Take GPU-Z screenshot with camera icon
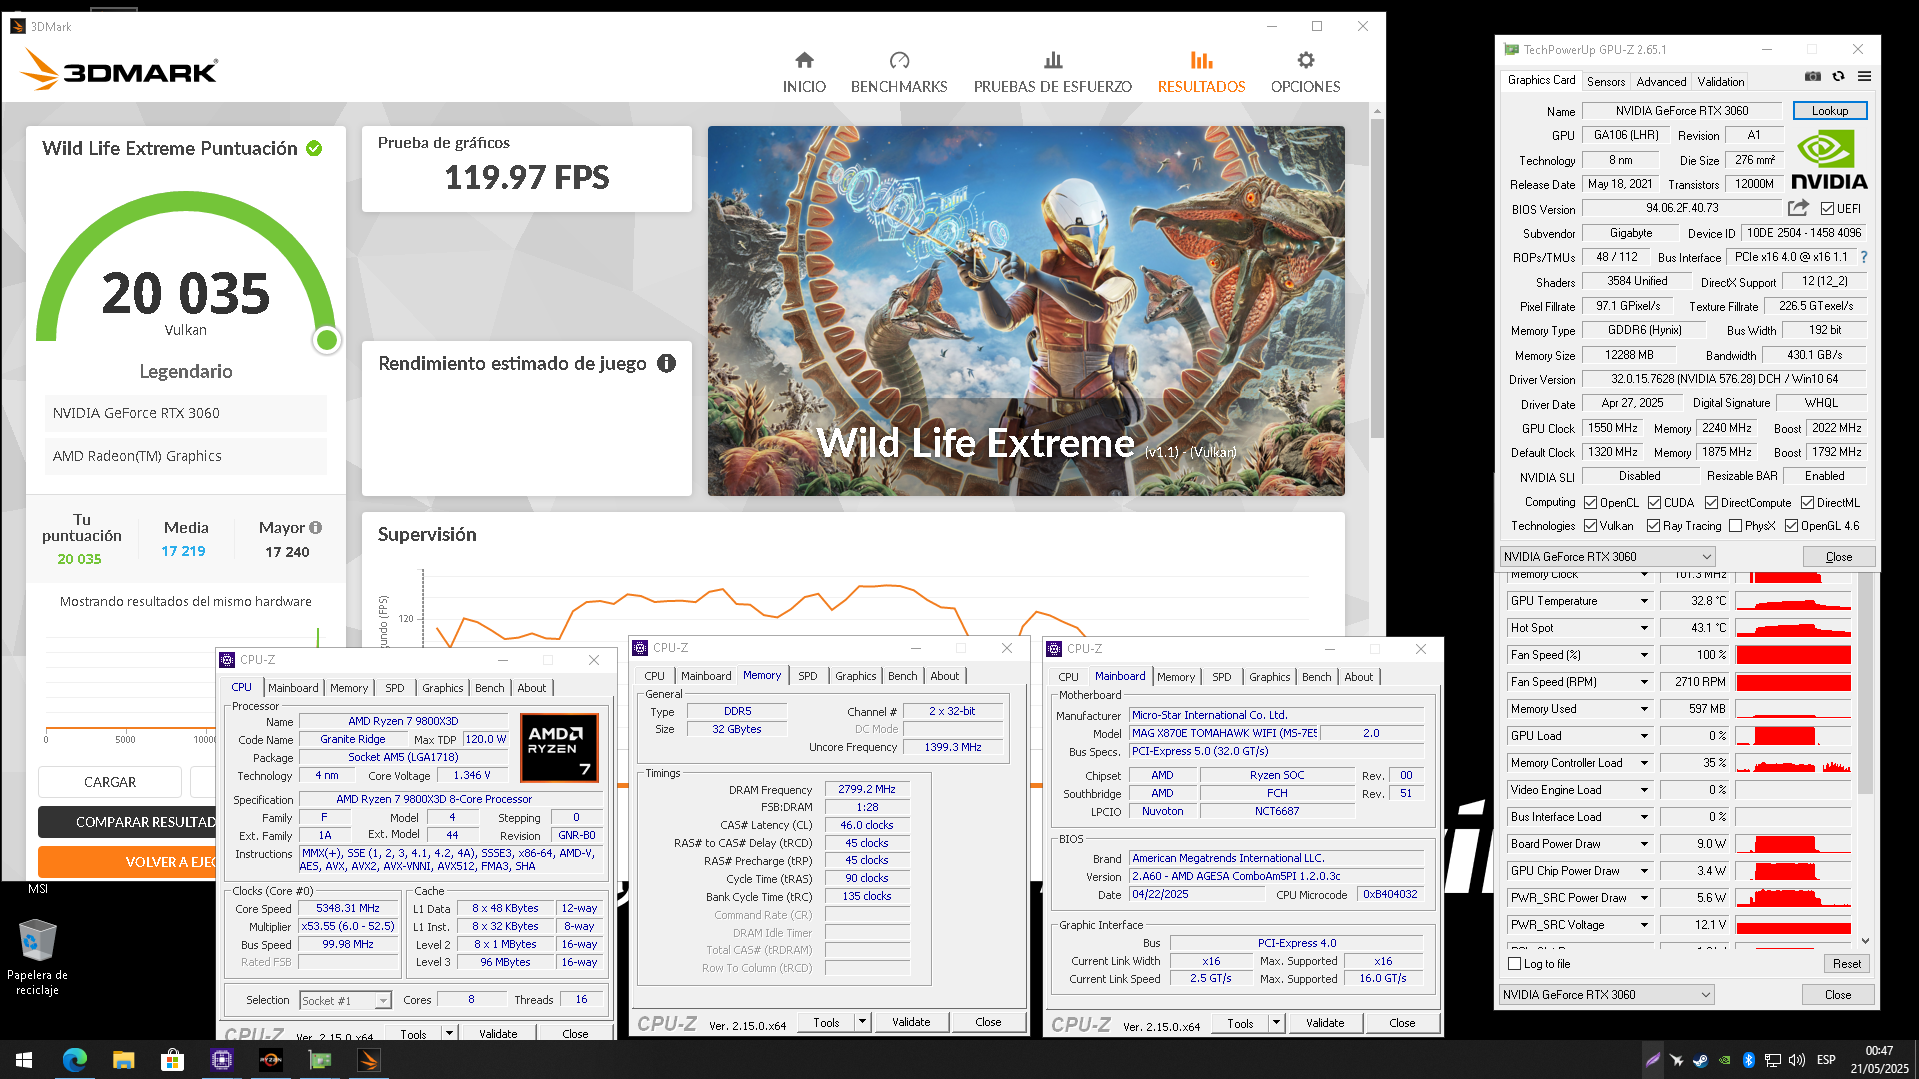1919x1079 pixels. [x=1812, y=76]
